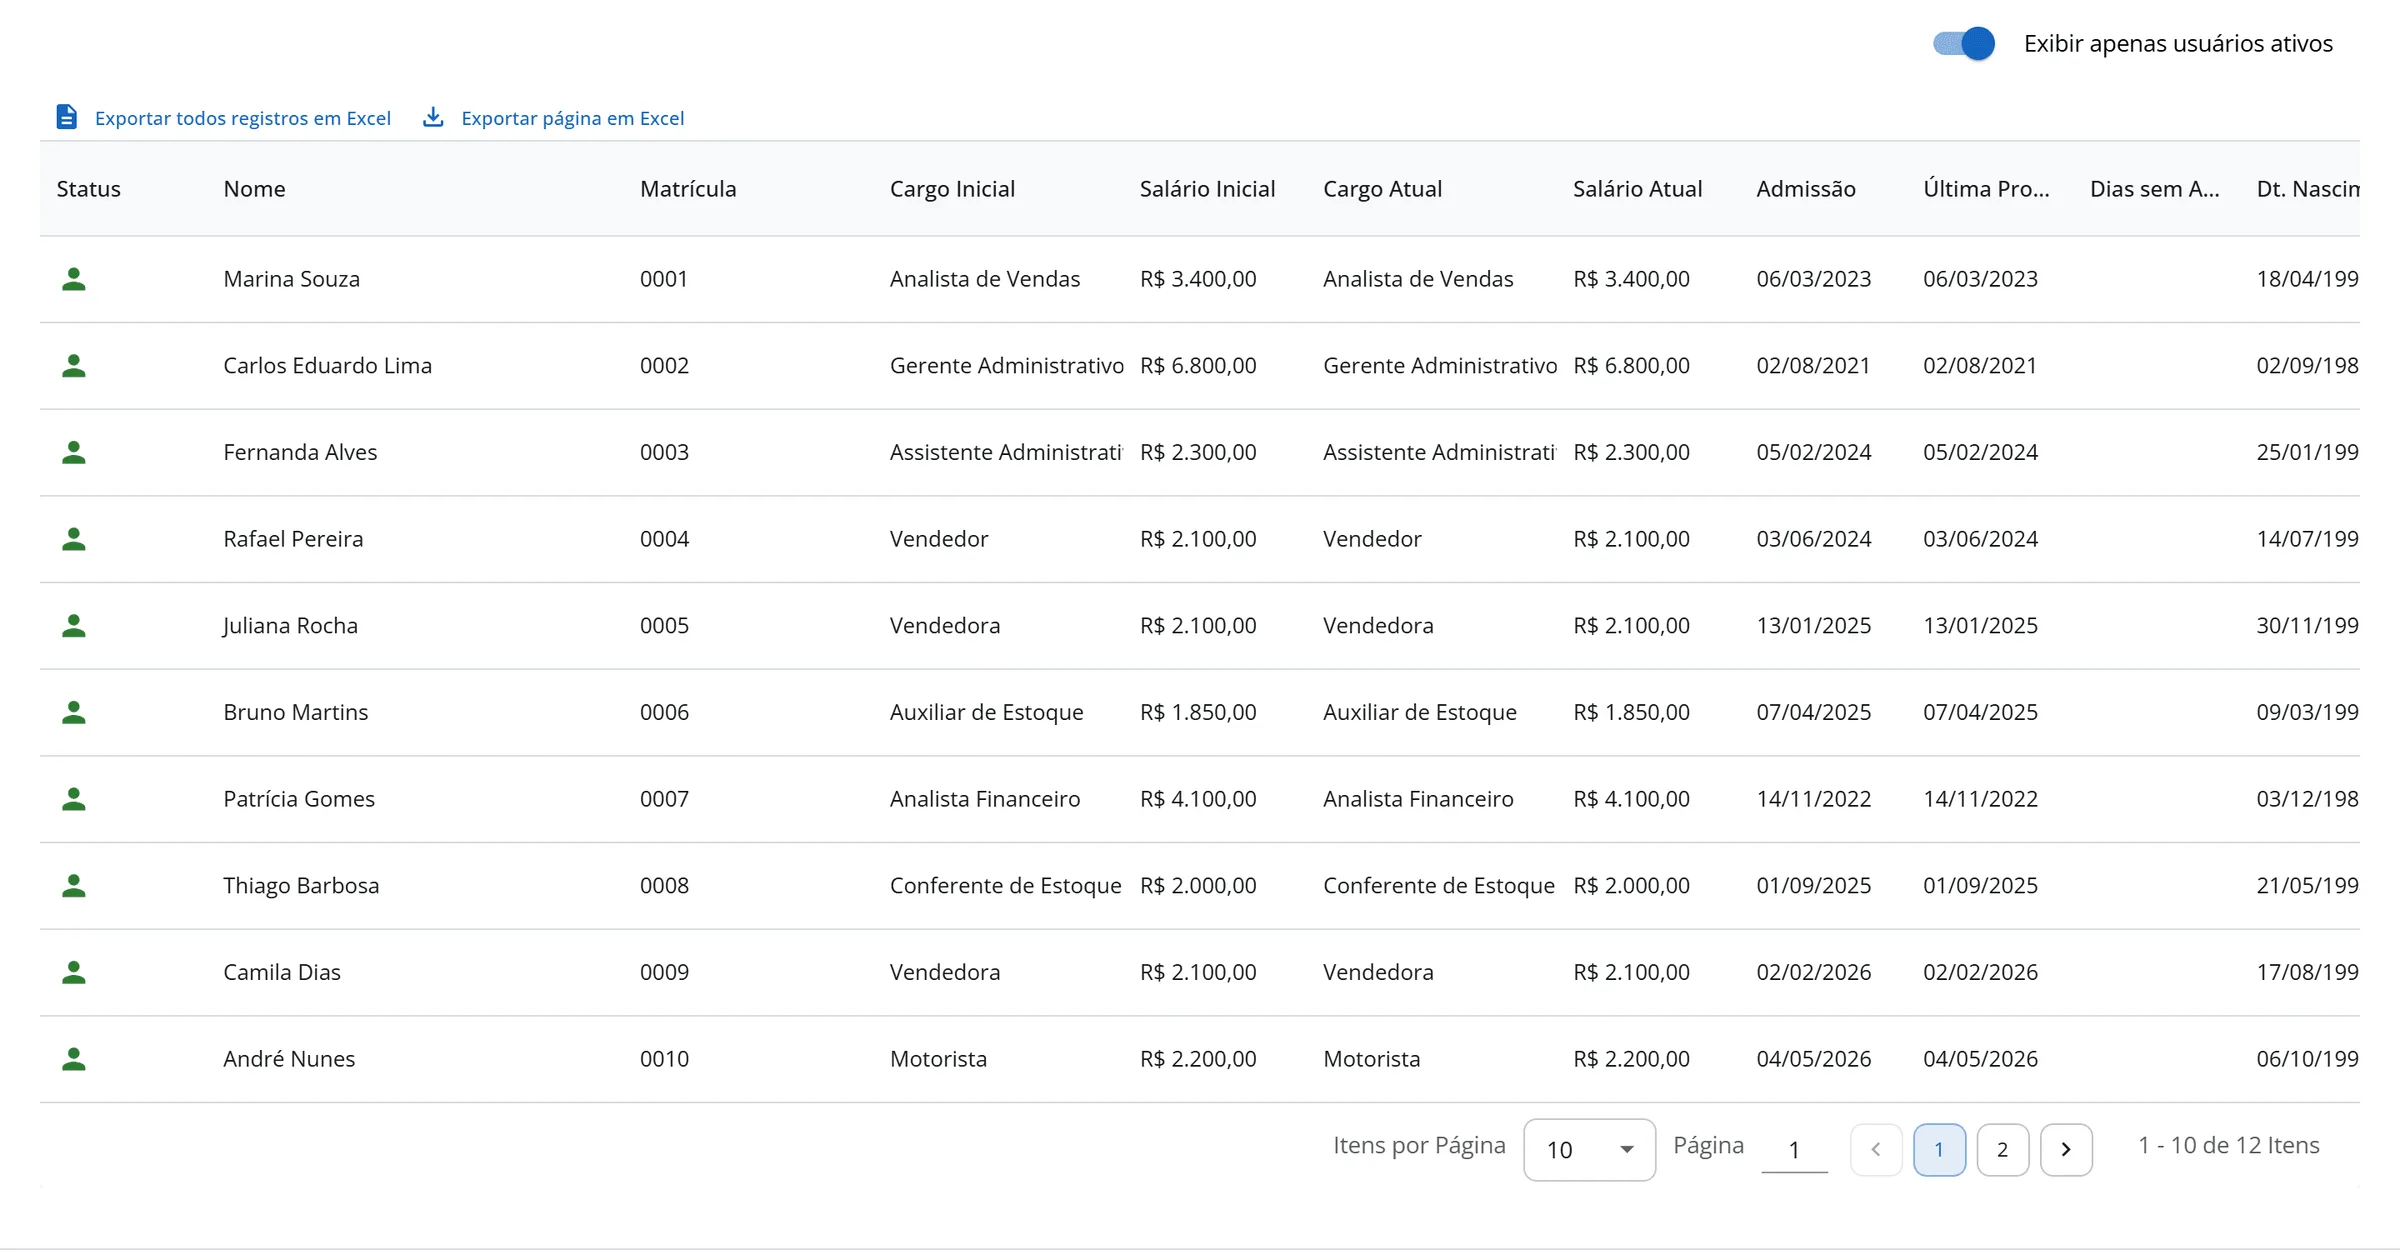Screen dimensions: 2400x1250
Task: Select the name Rafael Pereira
Action: point(293,539)
